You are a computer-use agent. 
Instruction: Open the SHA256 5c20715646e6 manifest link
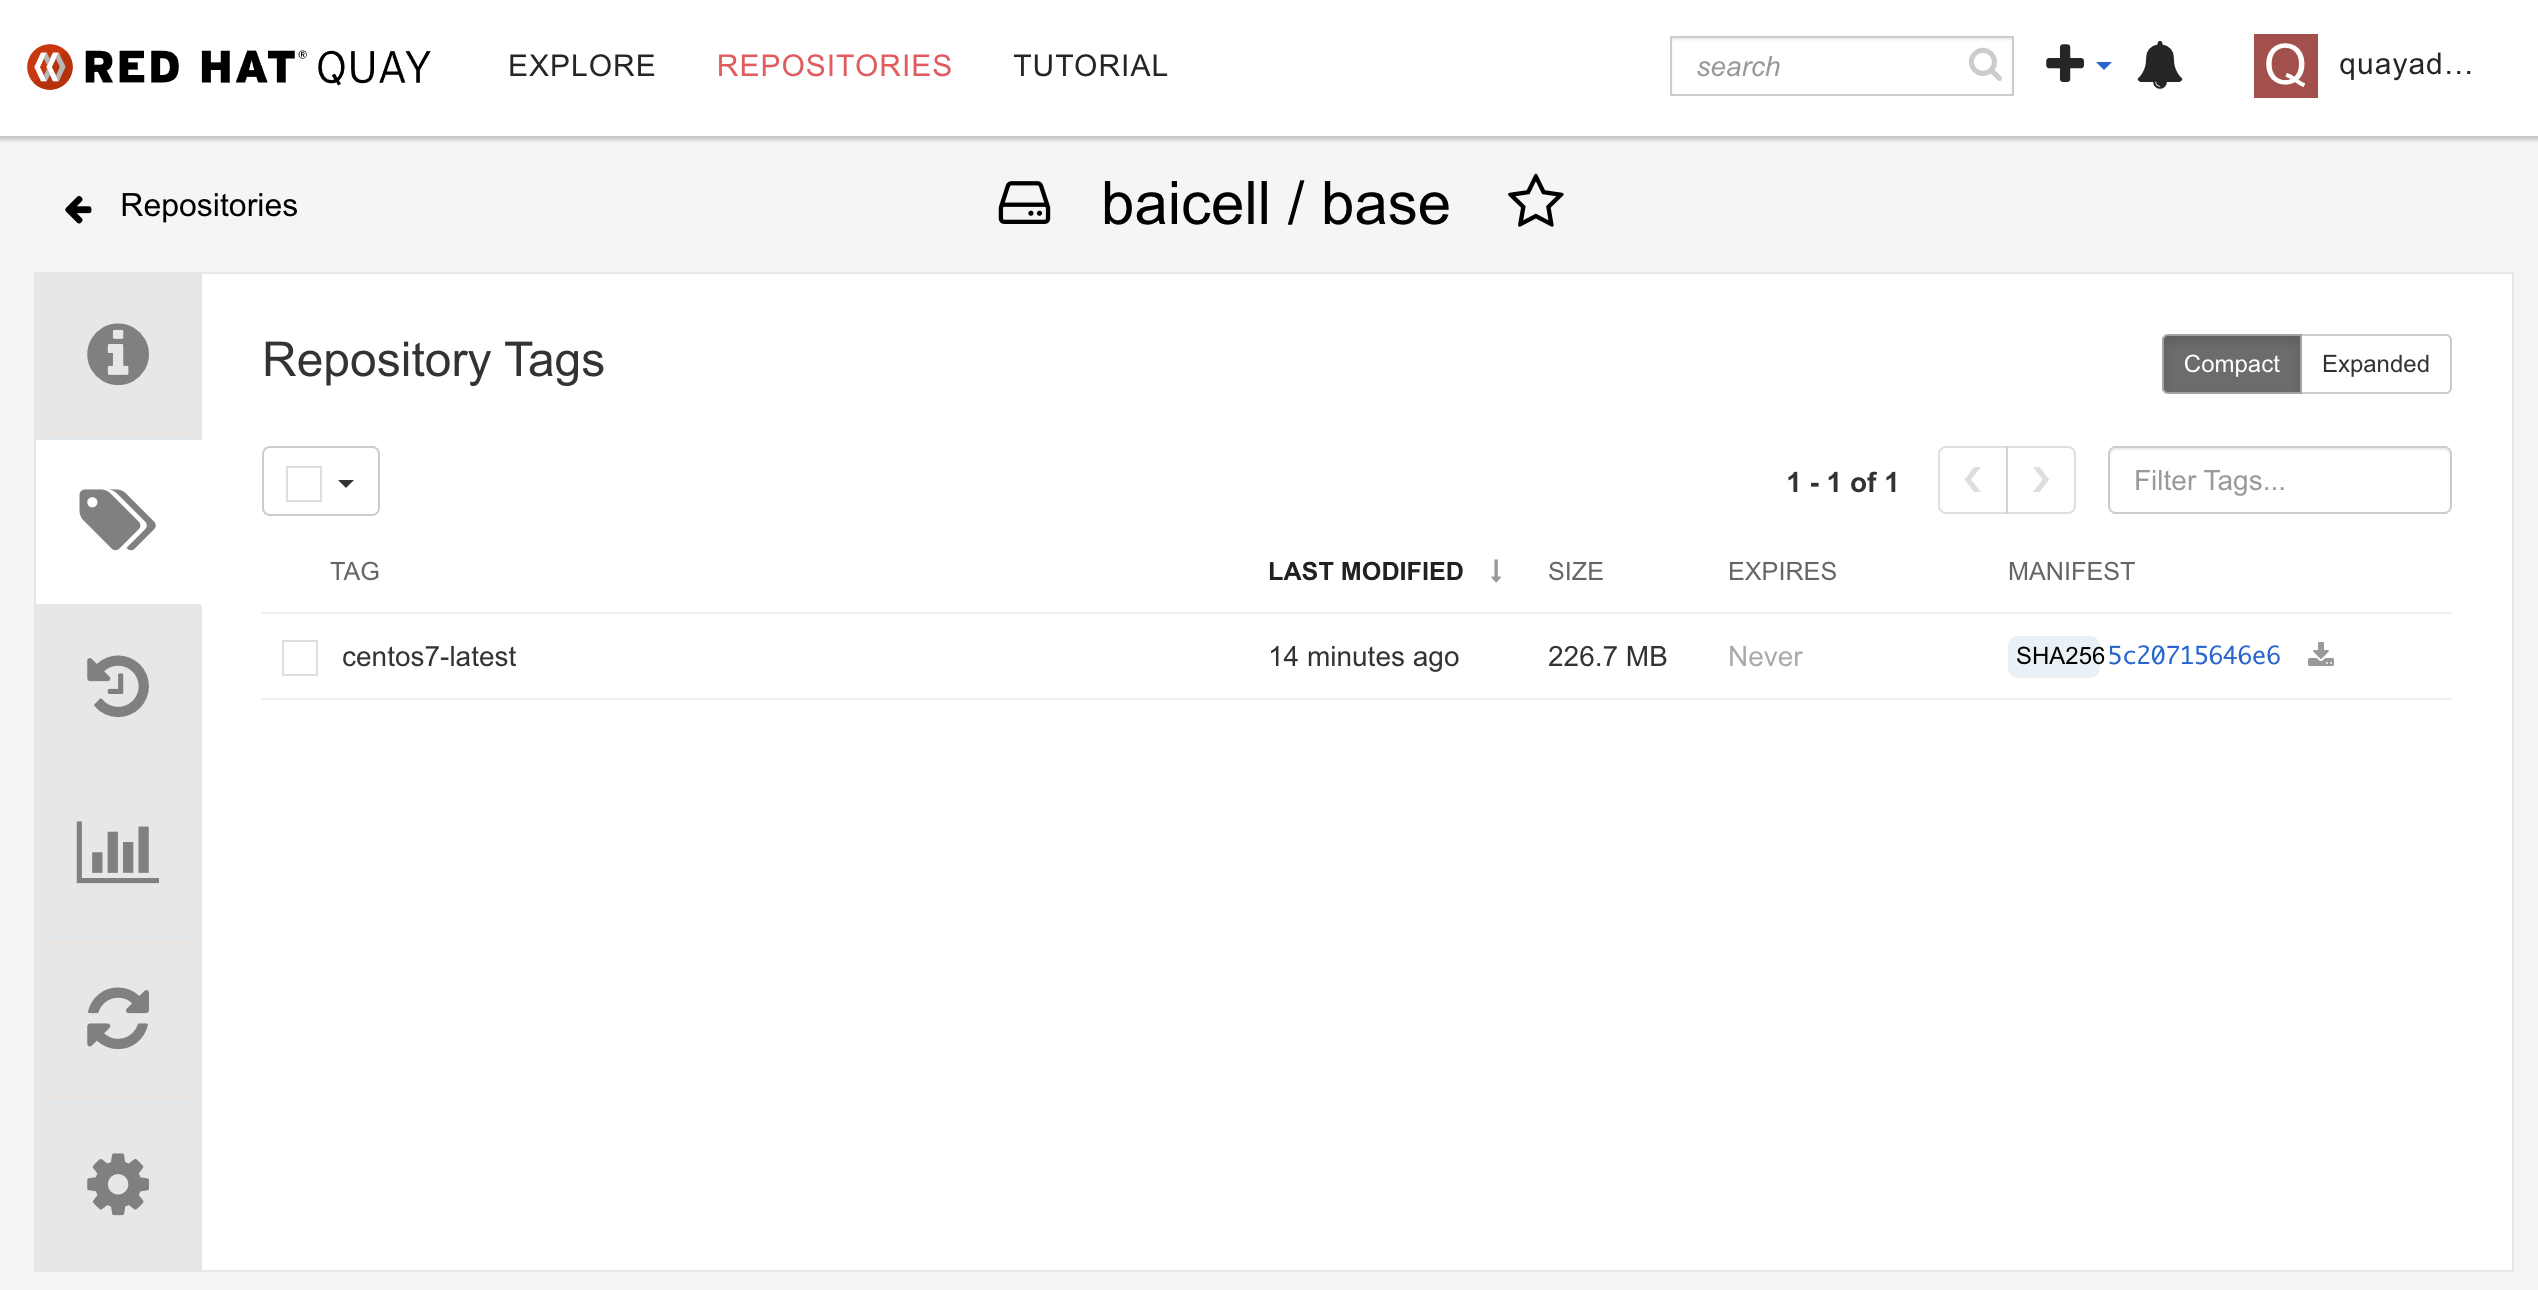pyautogui.click(x=2193, y=656)
